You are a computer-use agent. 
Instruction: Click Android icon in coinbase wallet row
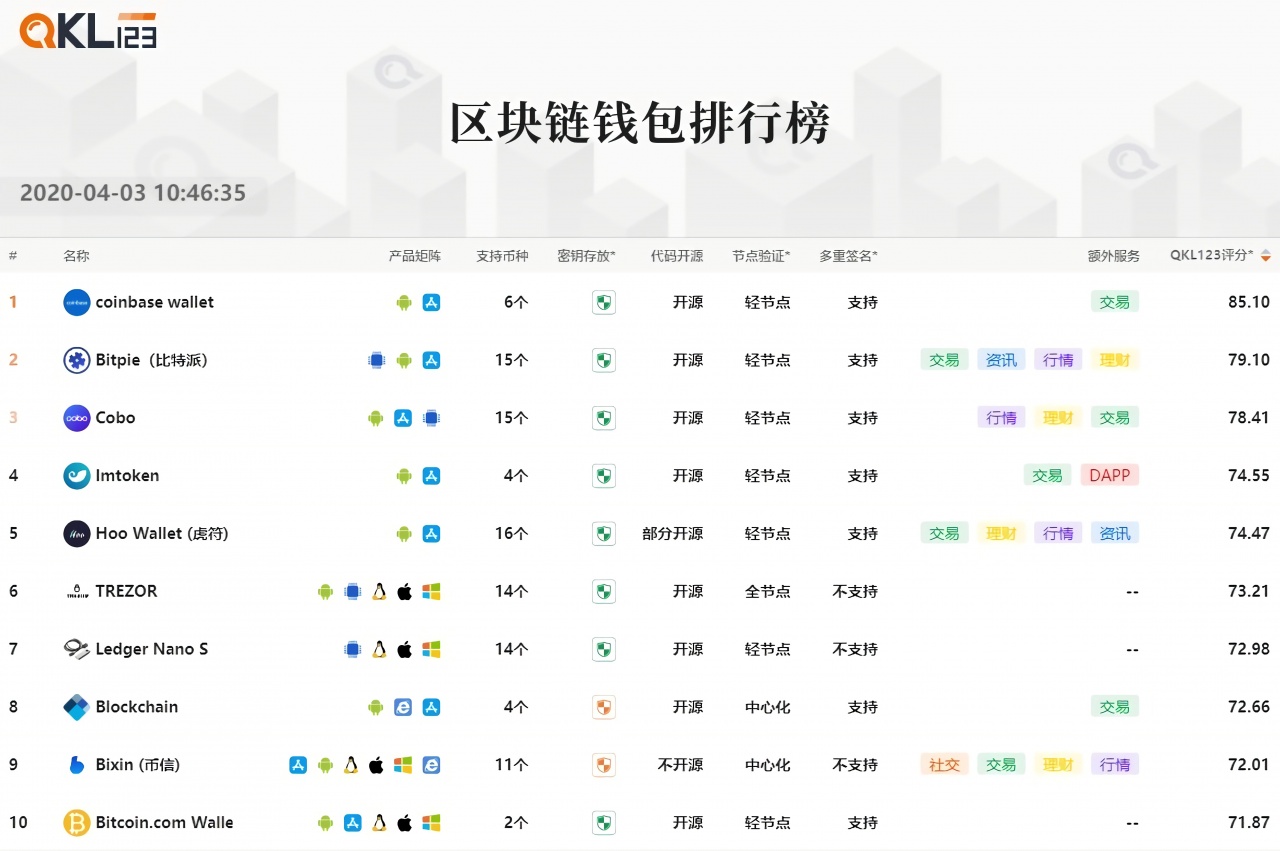point(404,302)
